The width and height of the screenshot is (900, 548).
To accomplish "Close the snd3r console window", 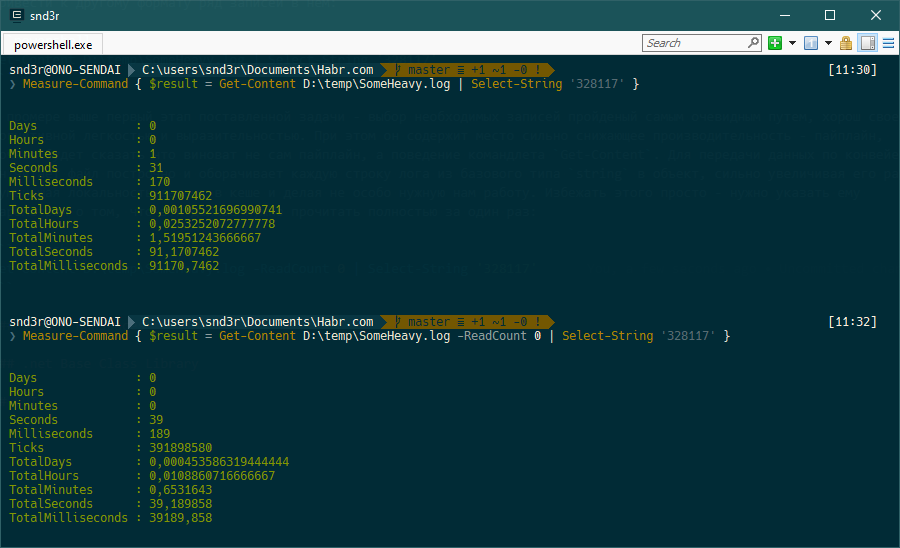I will (875, 15).
